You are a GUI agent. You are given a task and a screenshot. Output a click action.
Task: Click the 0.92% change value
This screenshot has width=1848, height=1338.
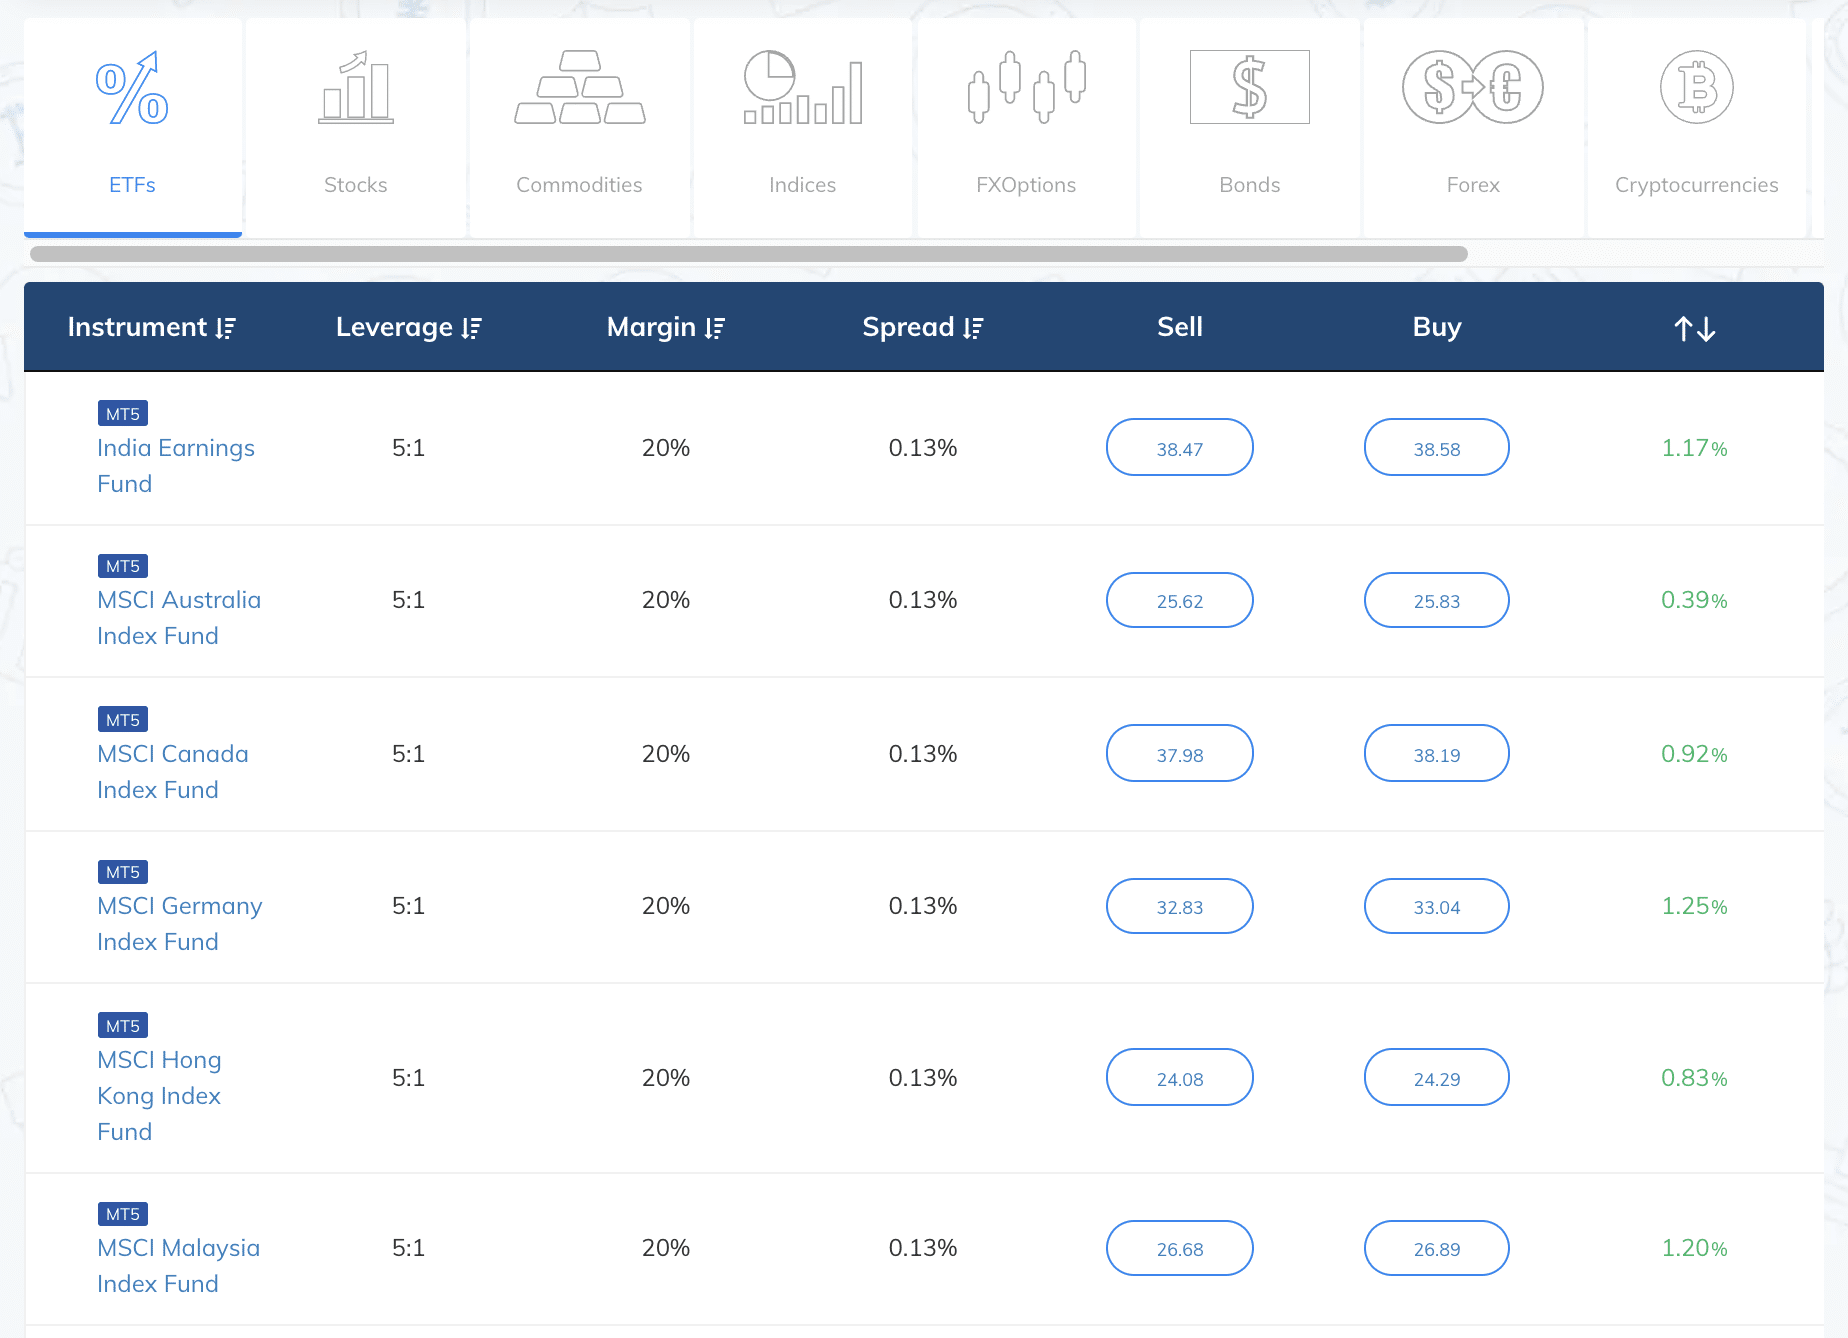point(1695,754)
